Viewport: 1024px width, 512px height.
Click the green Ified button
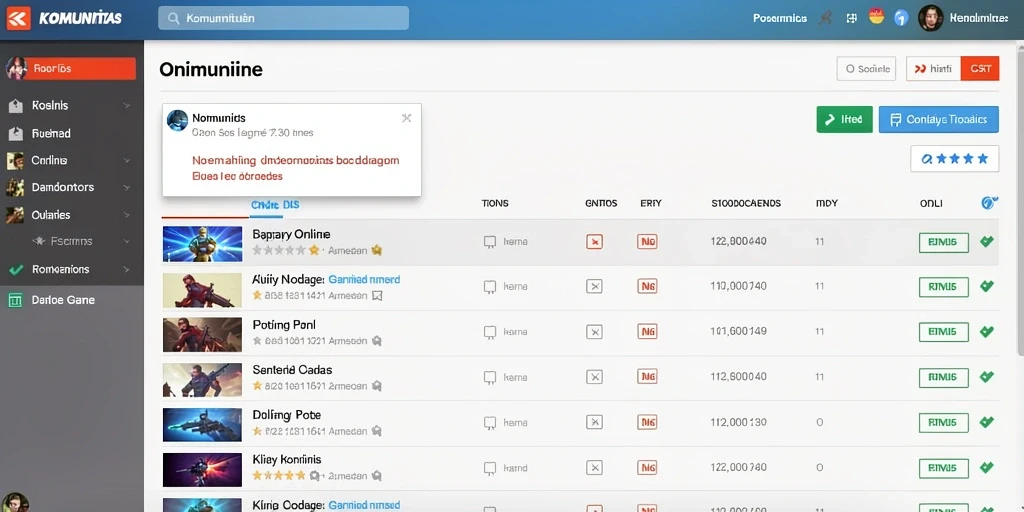point(844,120)
